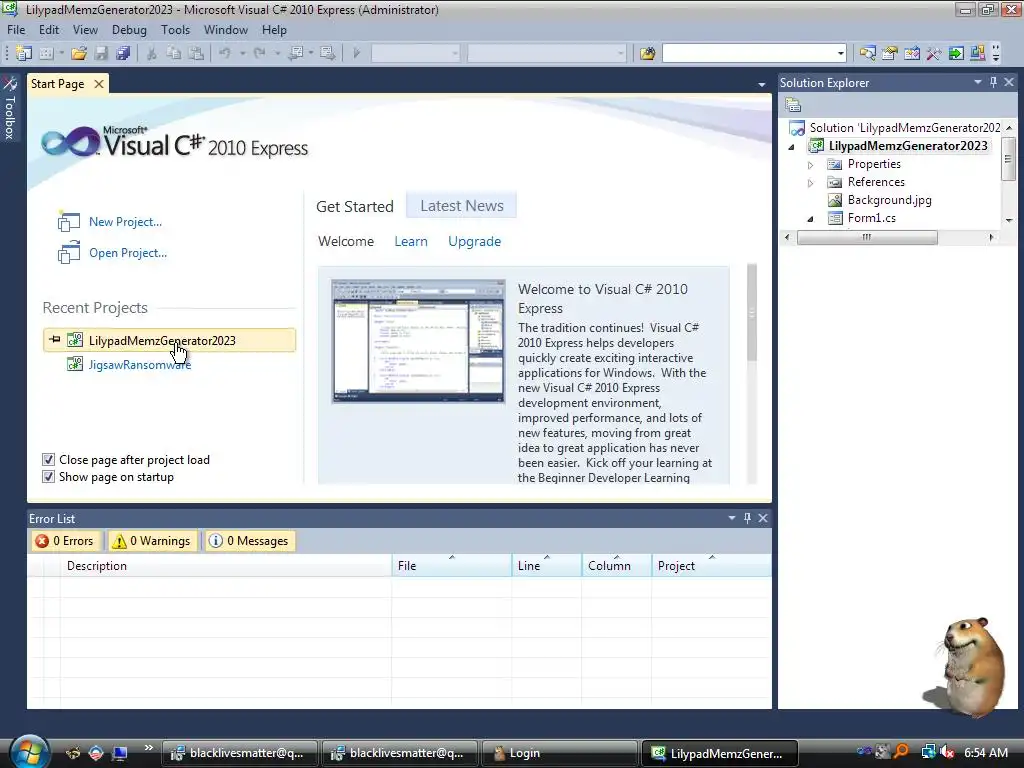The image size is (1024, 768).
Task: Open Solution Explorer from the toolbar icon
Action: 867,53
